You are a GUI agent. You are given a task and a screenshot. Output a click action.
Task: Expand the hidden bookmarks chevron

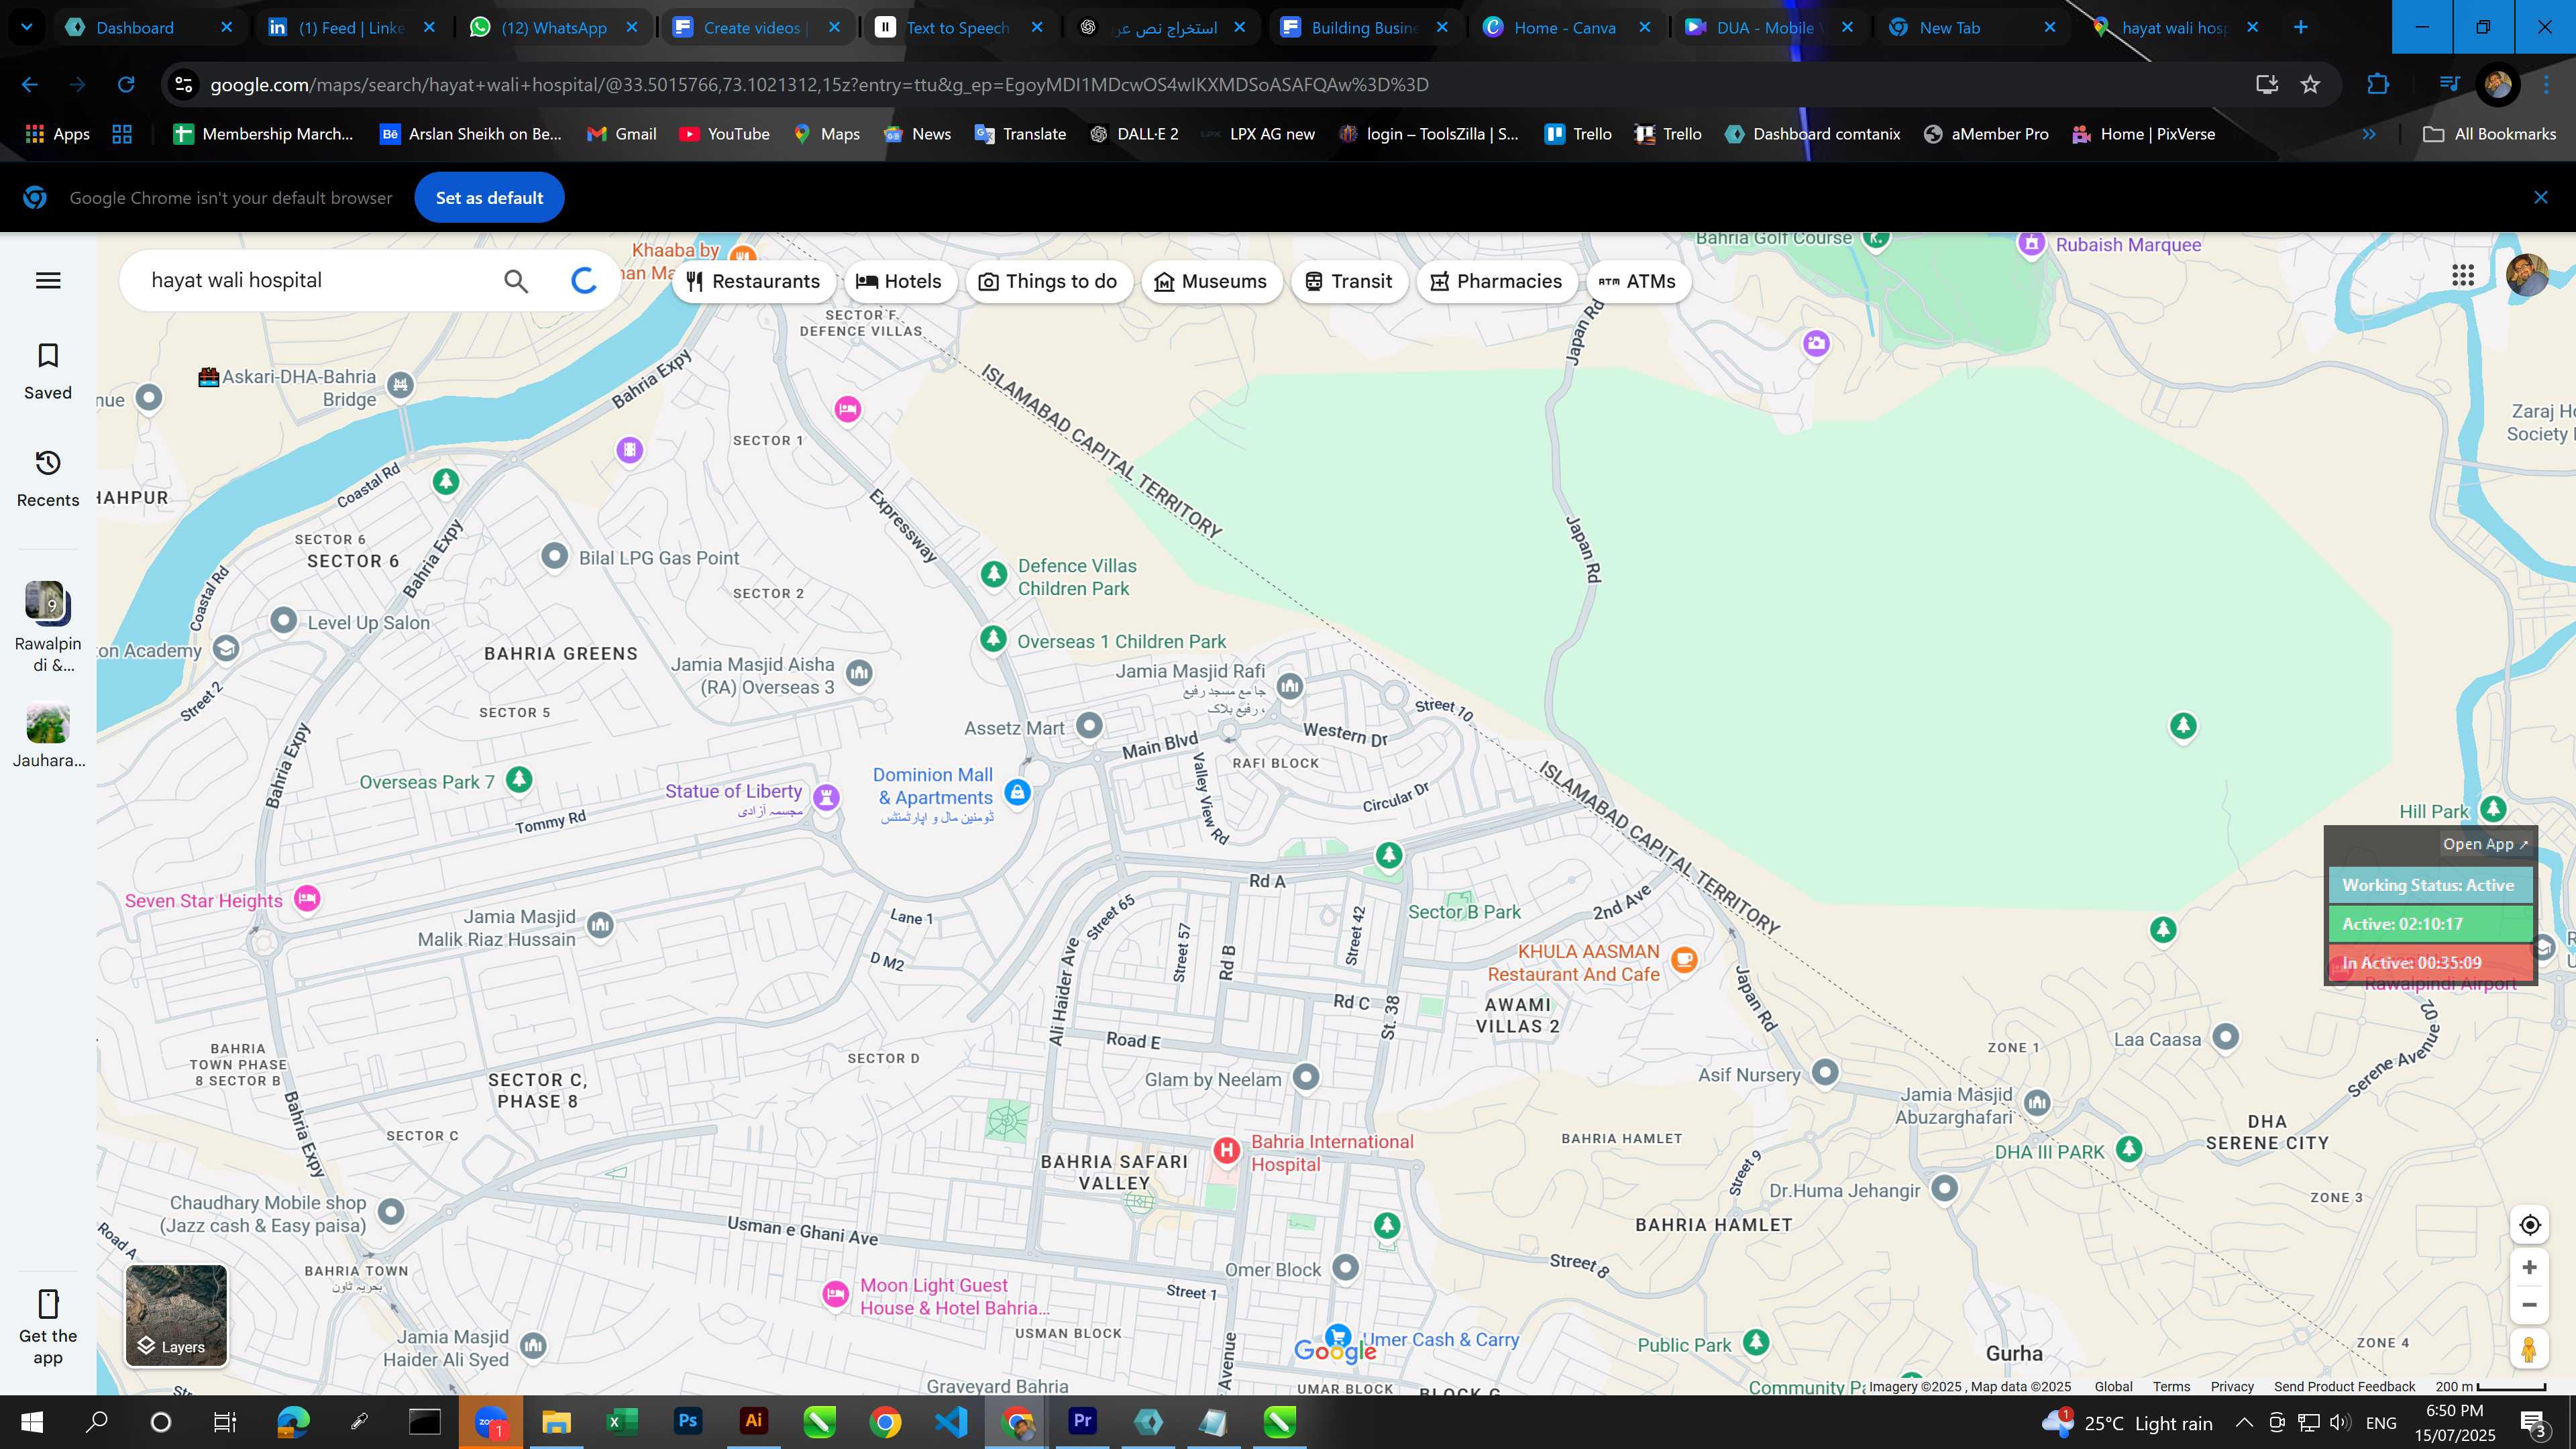coord(2369,134)
